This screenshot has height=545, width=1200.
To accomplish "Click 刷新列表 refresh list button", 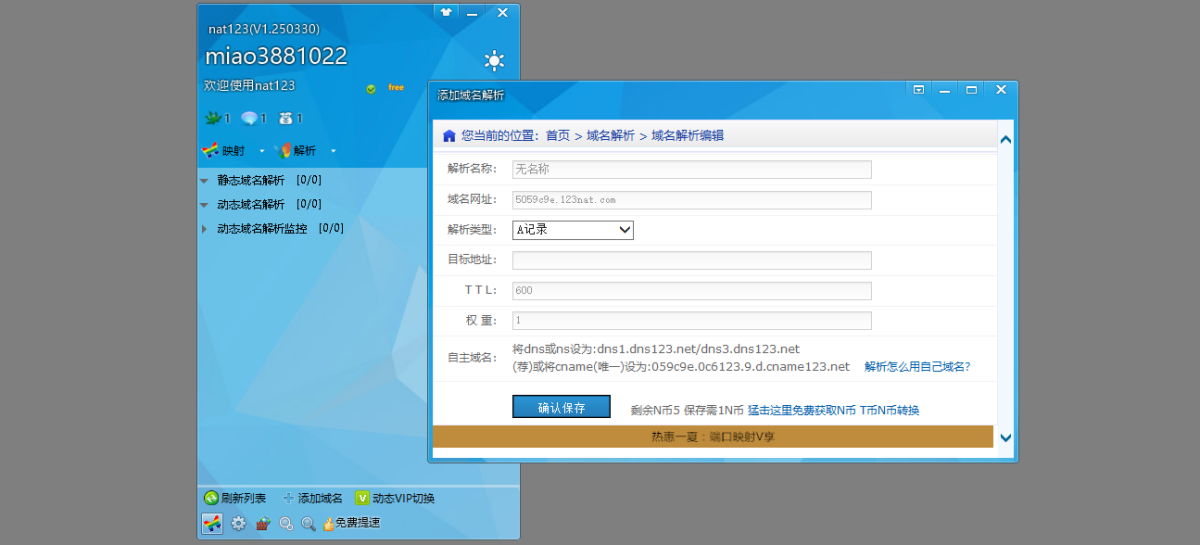I will (235, 498).
